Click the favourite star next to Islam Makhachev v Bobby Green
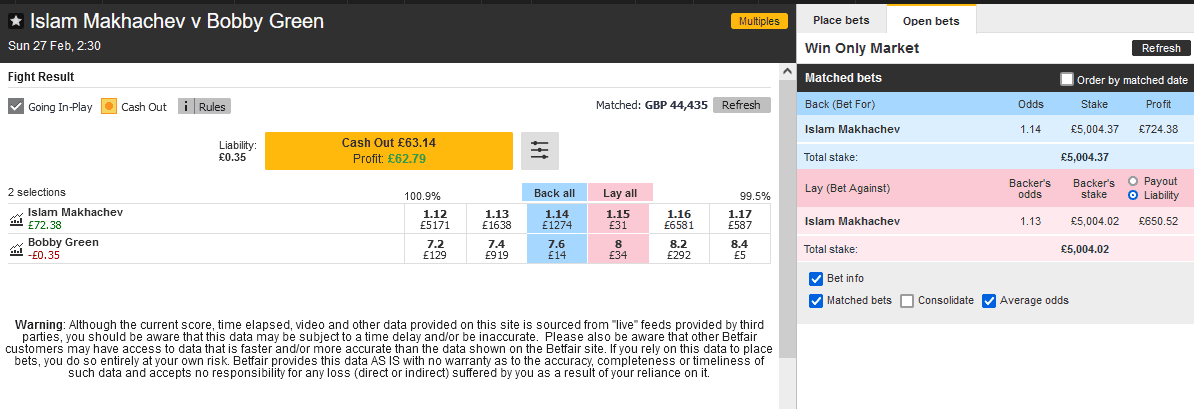 point(15,22)
